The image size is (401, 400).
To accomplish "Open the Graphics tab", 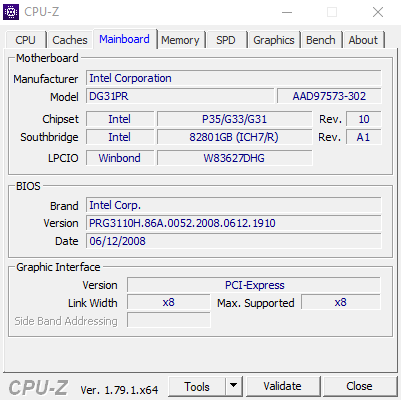I will [x=274, y=40].
